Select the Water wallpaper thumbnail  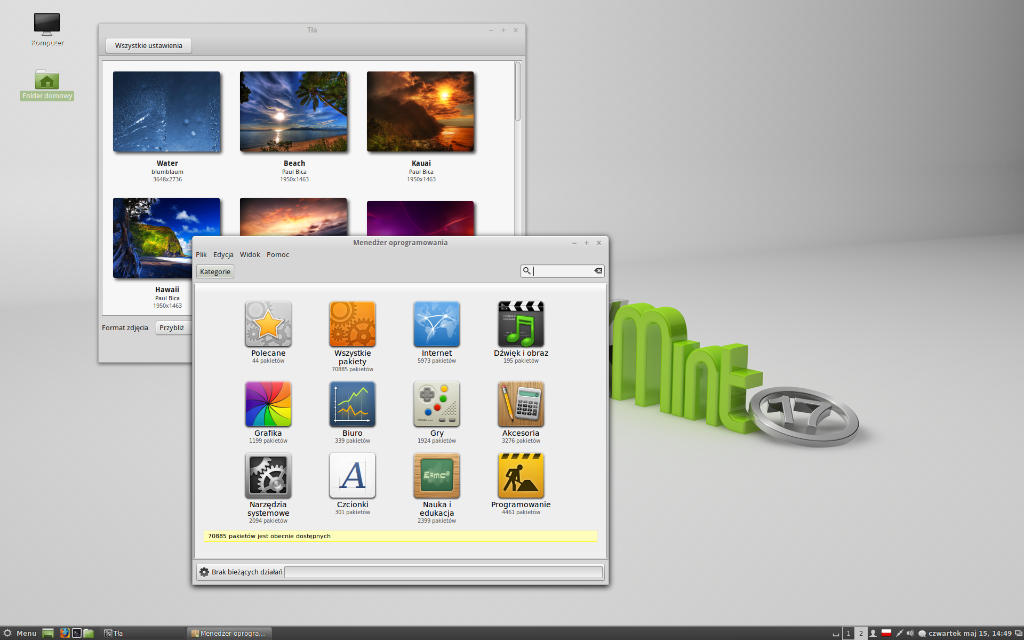point(167,112)
